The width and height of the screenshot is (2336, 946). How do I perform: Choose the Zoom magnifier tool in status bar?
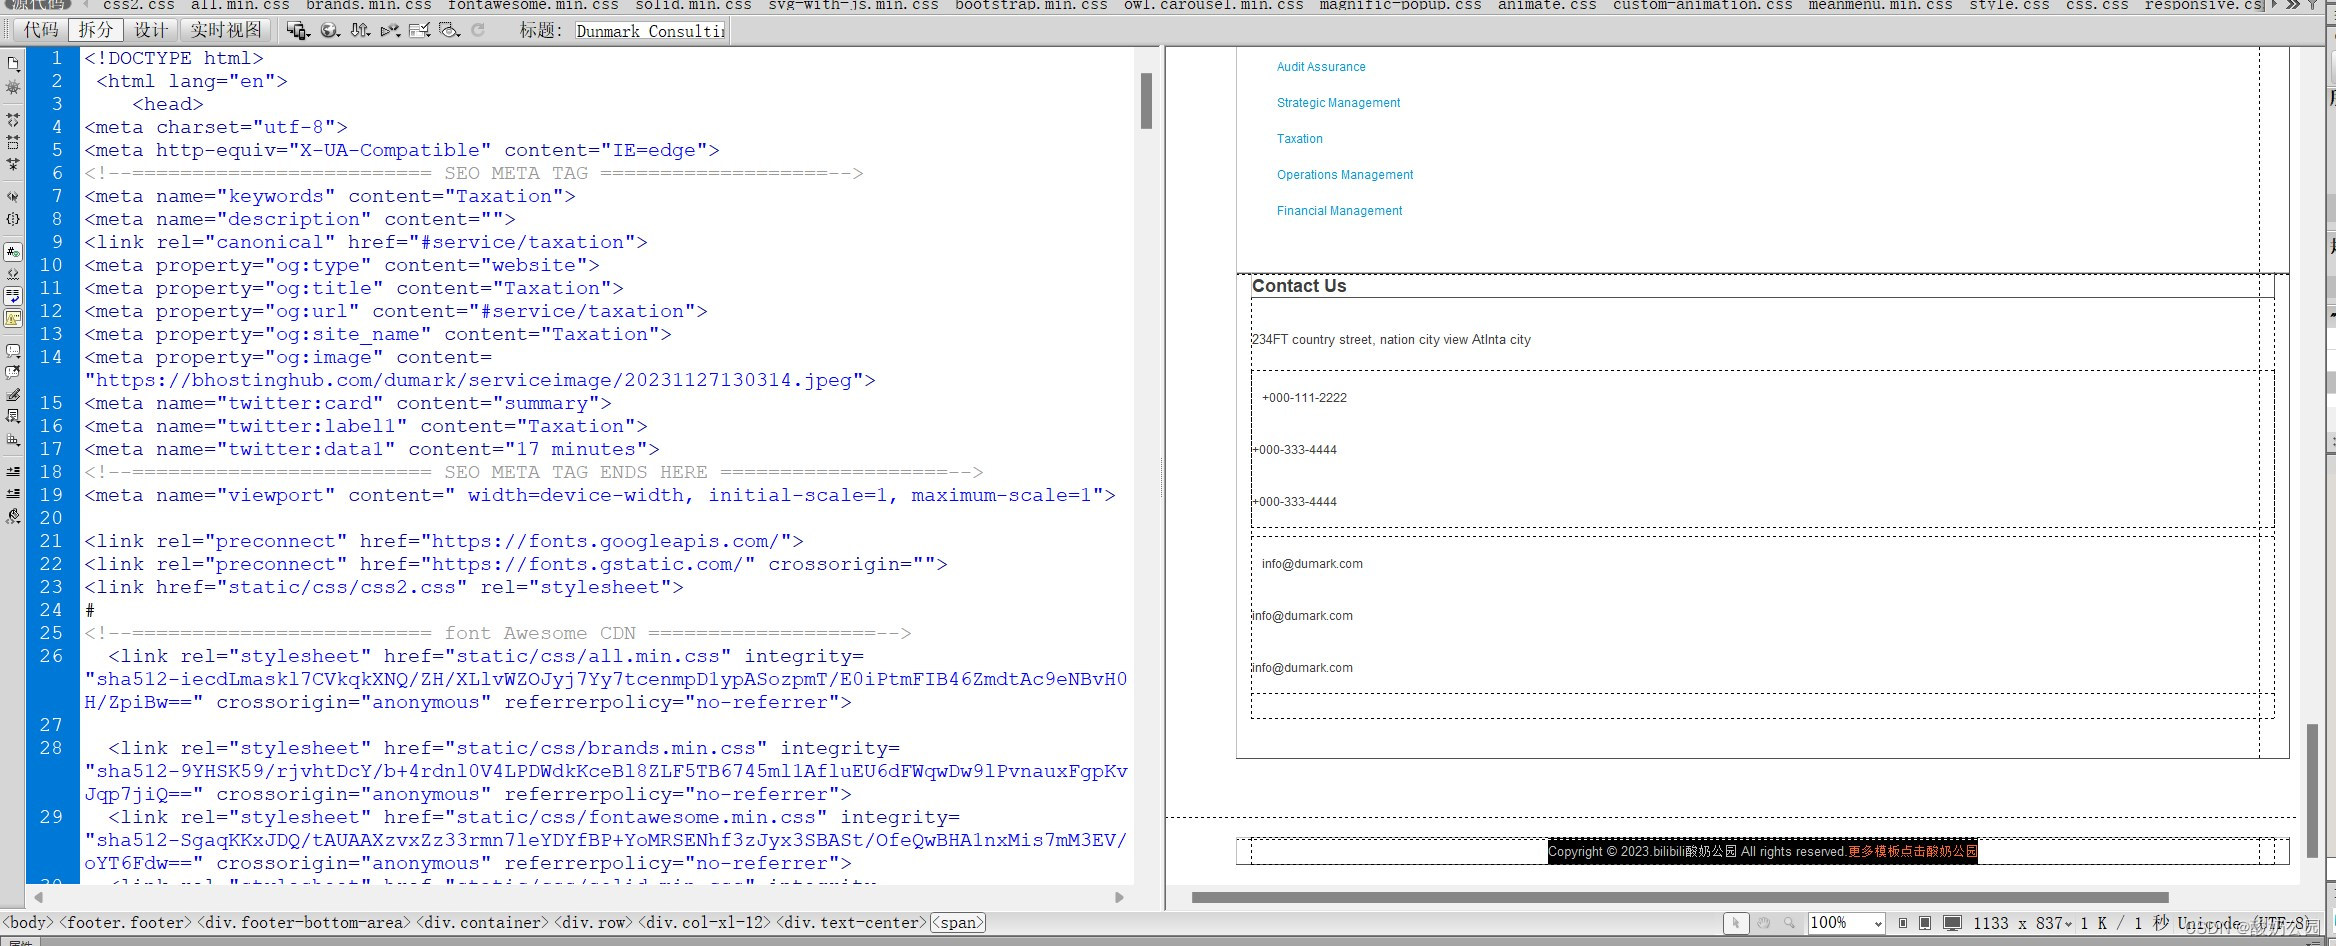tap(1789, 923)
